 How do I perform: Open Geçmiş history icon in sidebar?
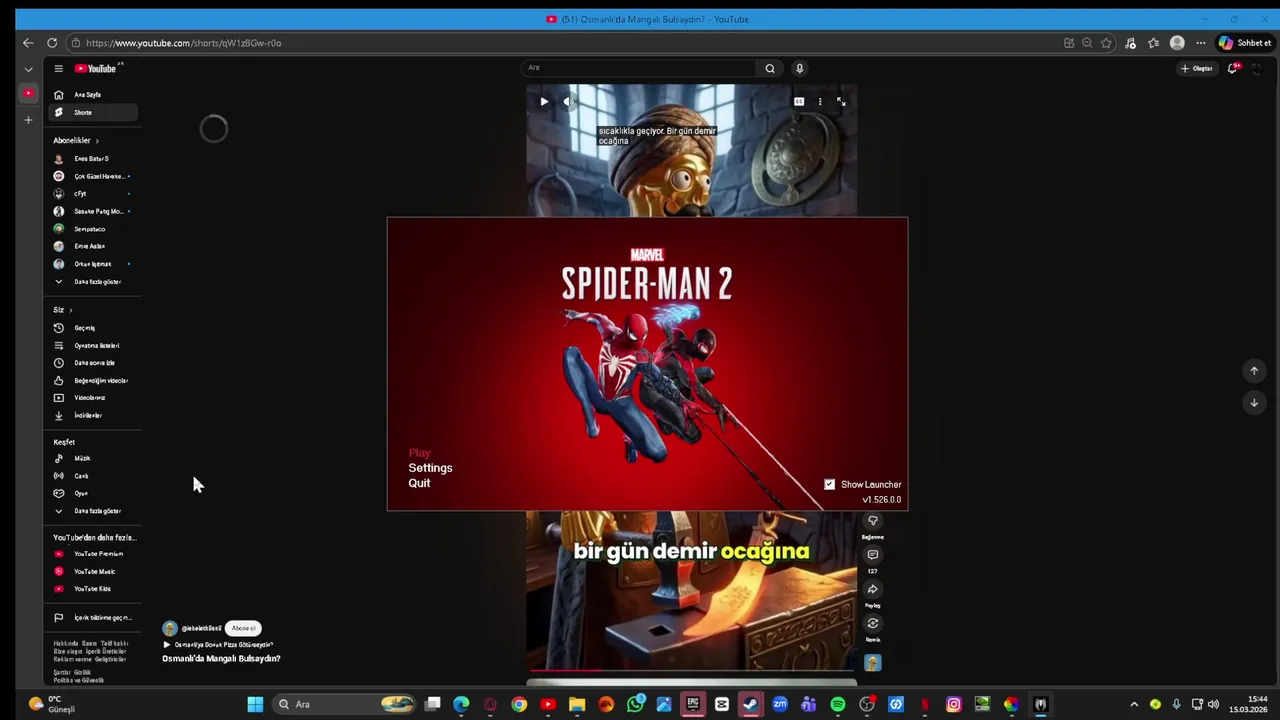tap(58, 328)
